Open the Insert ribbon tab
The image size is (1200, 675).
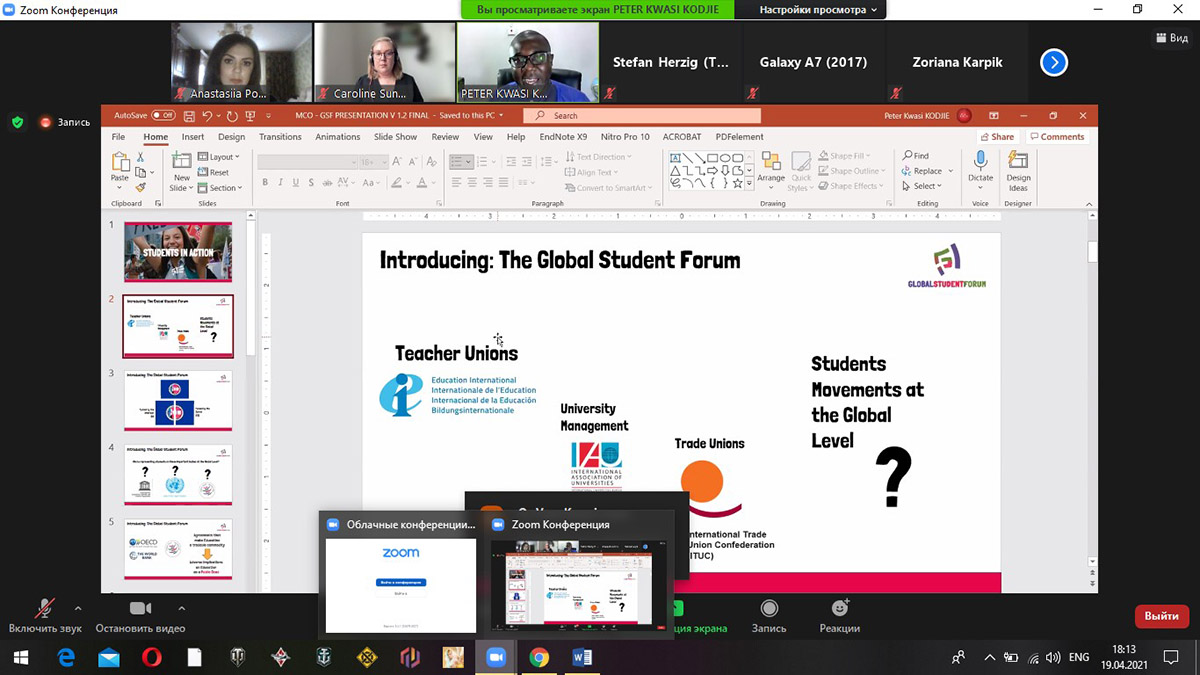pyautogui.click(x=193, y=137)
